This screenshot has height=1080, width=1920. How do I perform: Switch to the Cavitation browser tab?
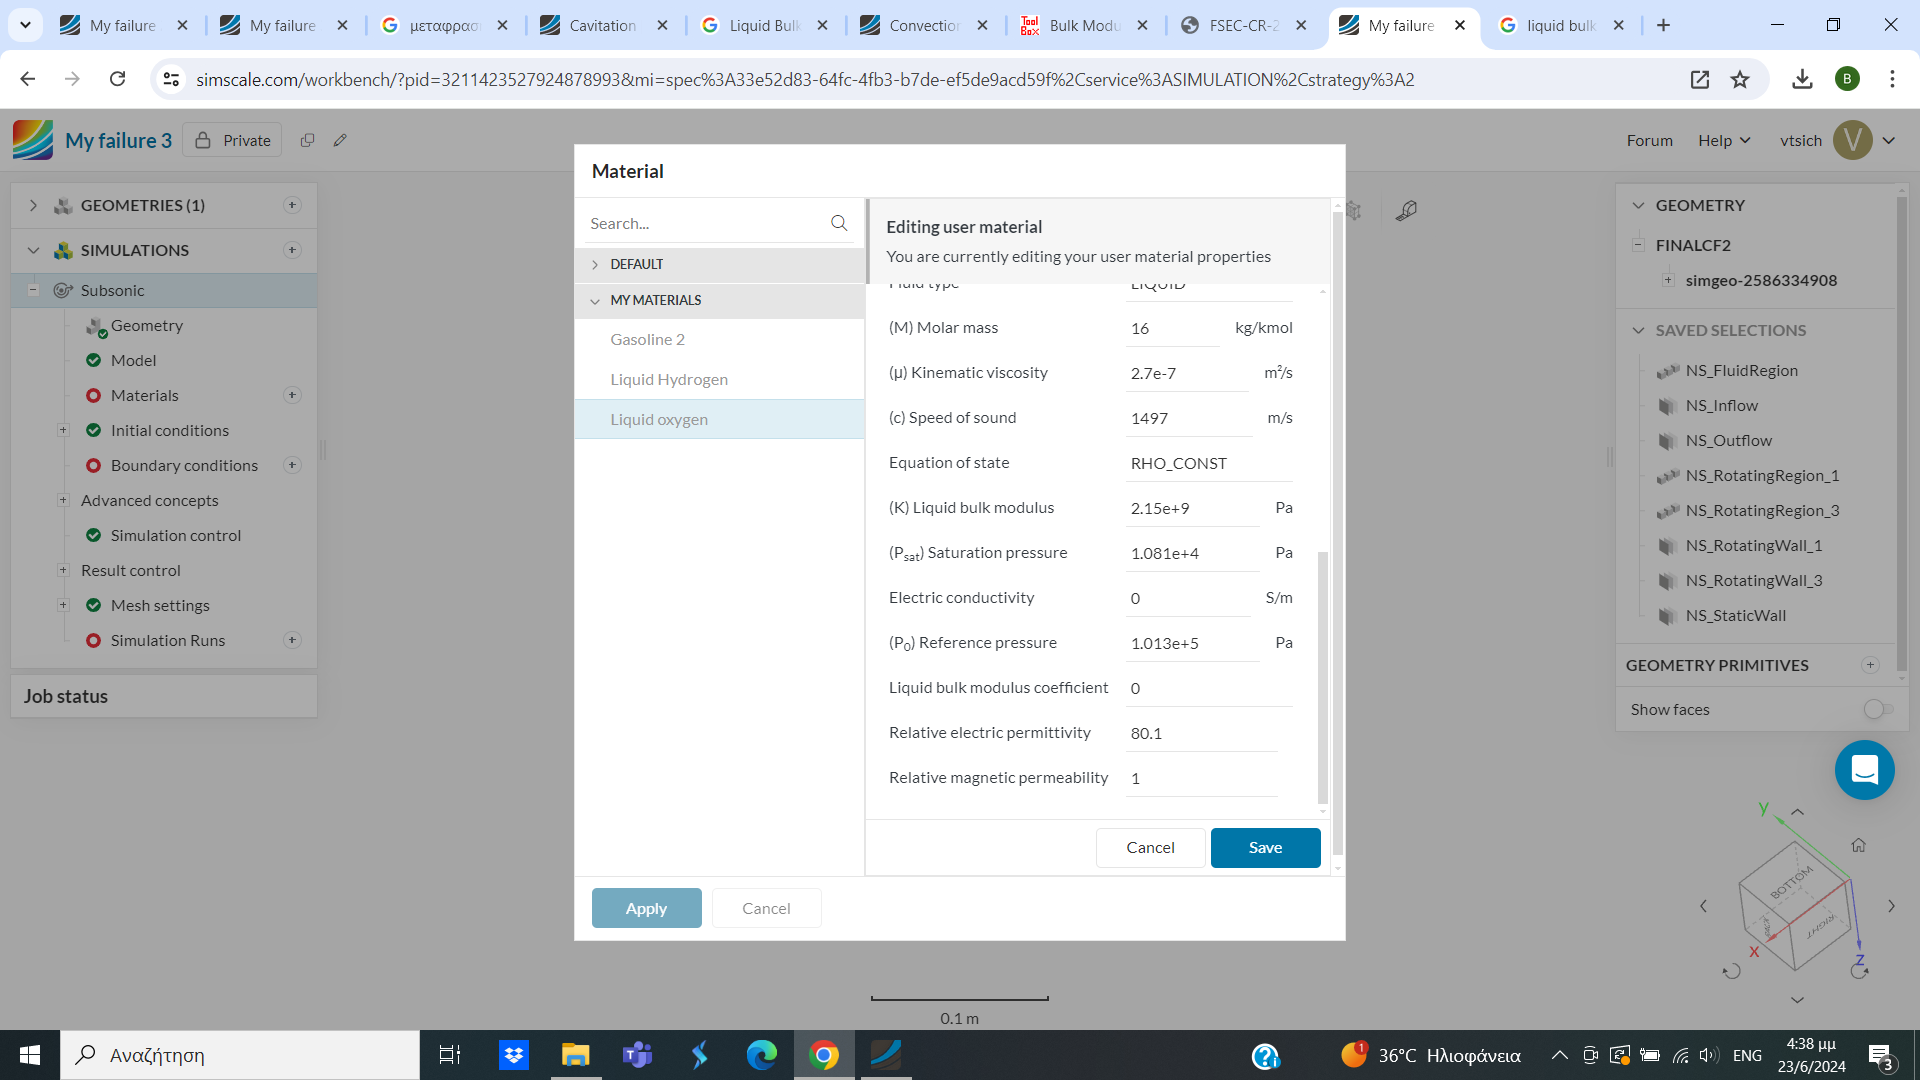coord(602,25)
